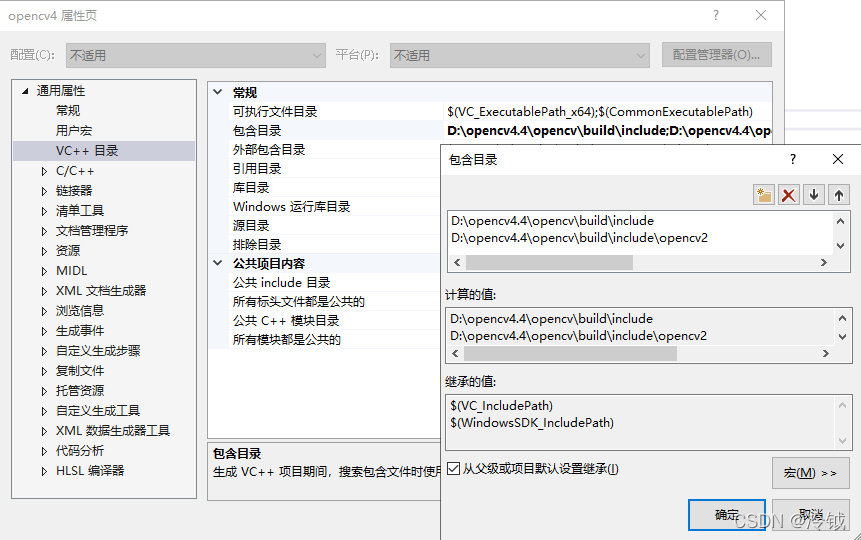Image resolution: width=861 pixels, height=540 pixels.
Task: Select 自定义生成工具 tree item
Action: 98,411
